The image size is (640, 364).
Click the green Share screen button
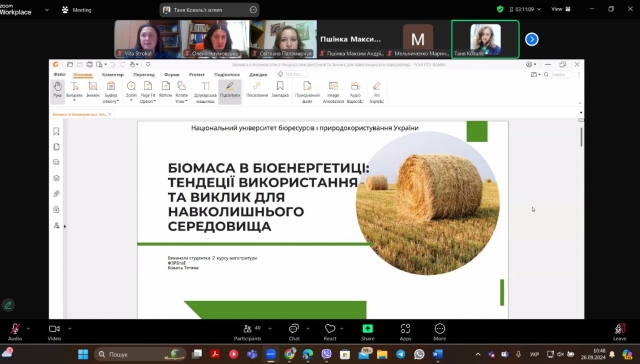point(367,332)
